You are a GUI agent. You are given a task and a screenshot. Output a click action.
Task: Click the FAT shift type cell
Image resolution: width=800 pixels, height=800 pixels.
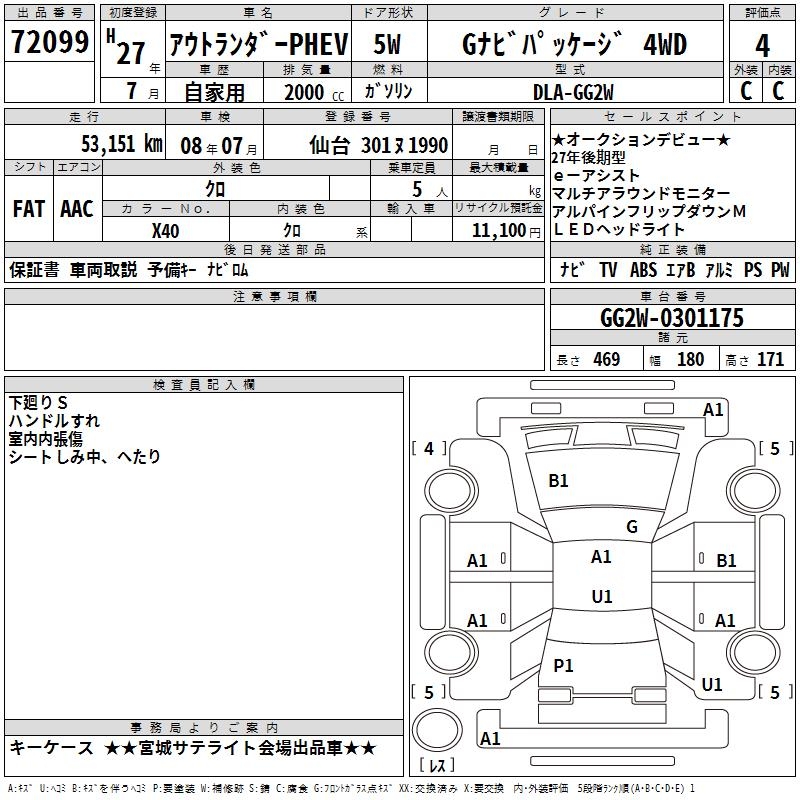(28, 208)
